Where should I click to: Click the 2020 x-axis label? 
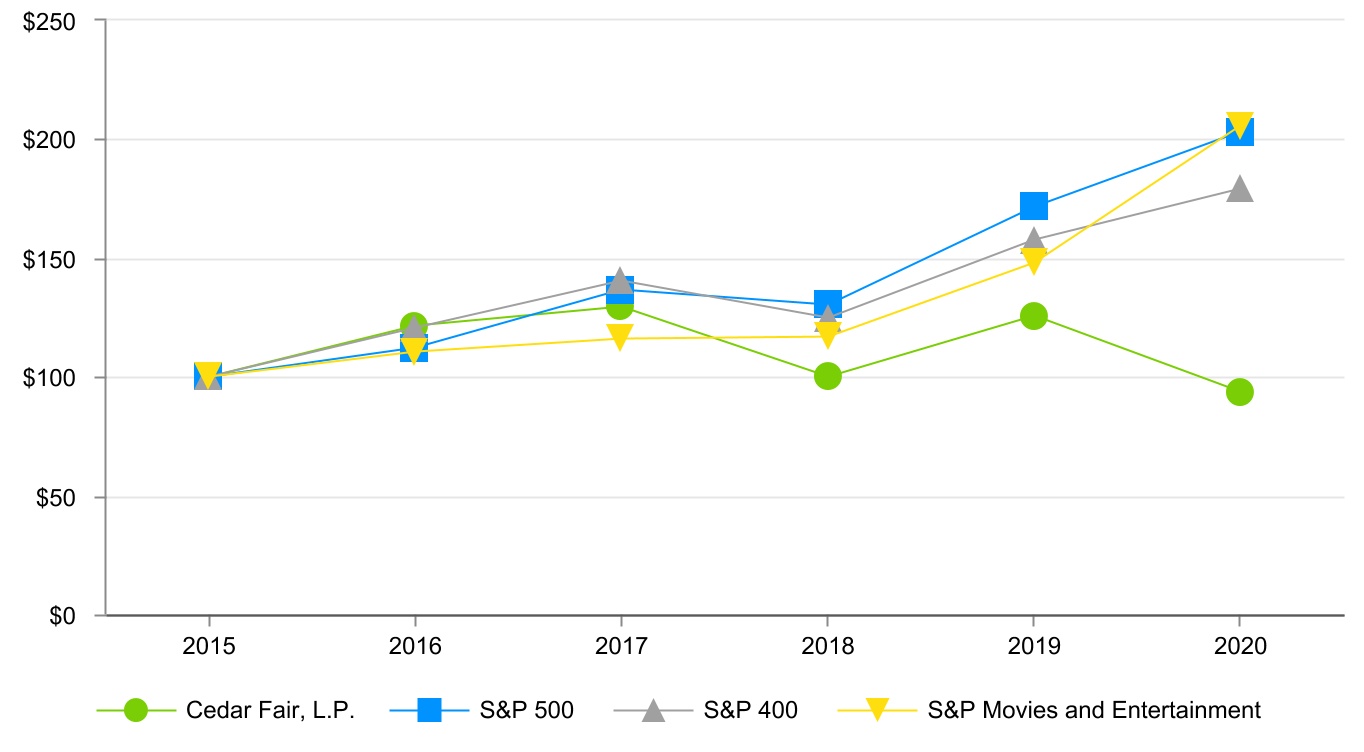[1239, 647]
